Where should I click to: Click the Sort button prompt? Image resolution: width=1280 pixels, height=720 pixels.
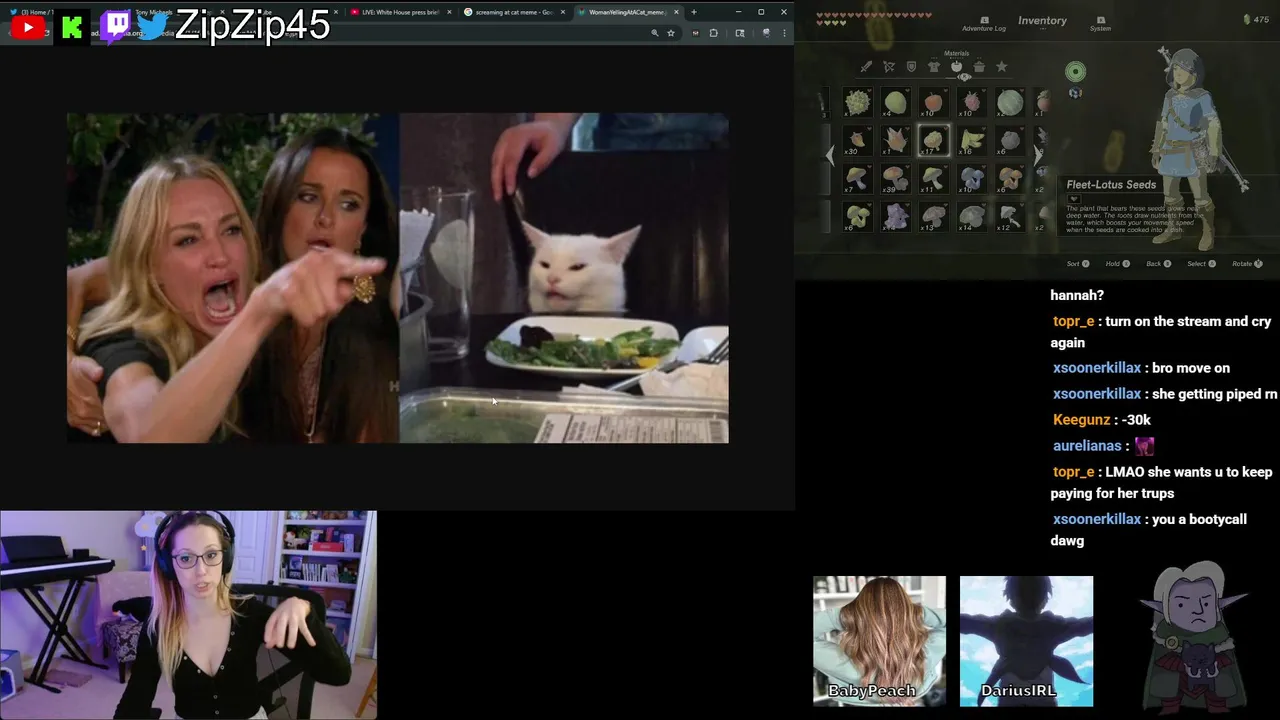coord(1078,264)
